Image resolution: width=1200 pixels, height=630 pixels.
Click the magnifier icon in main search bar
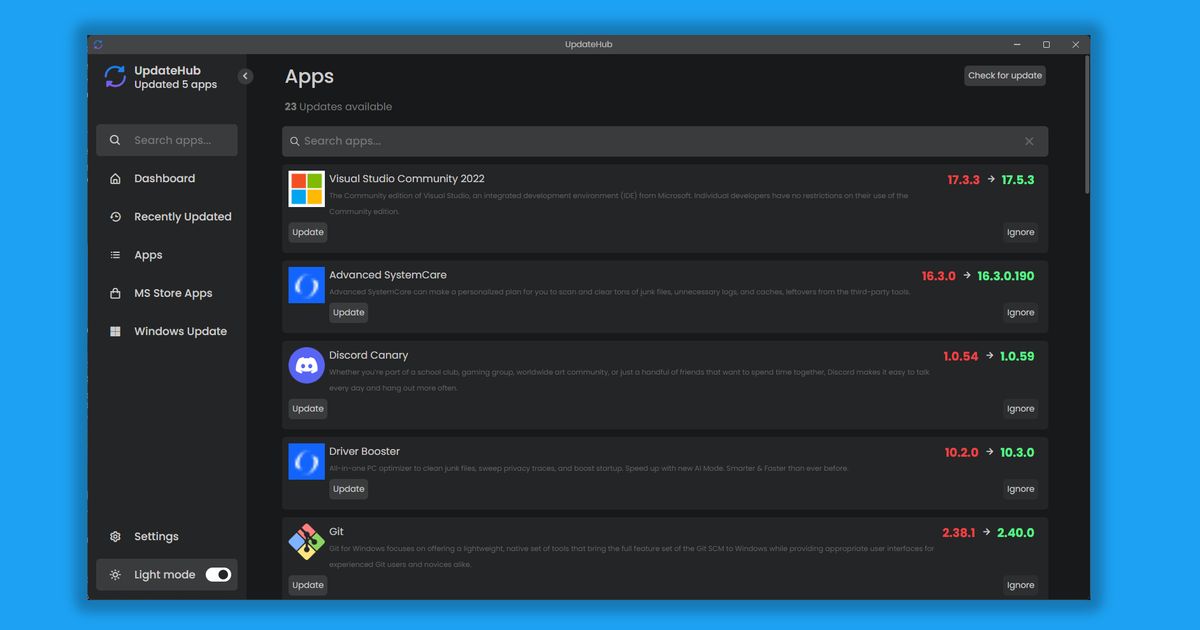tap(295, 141)
